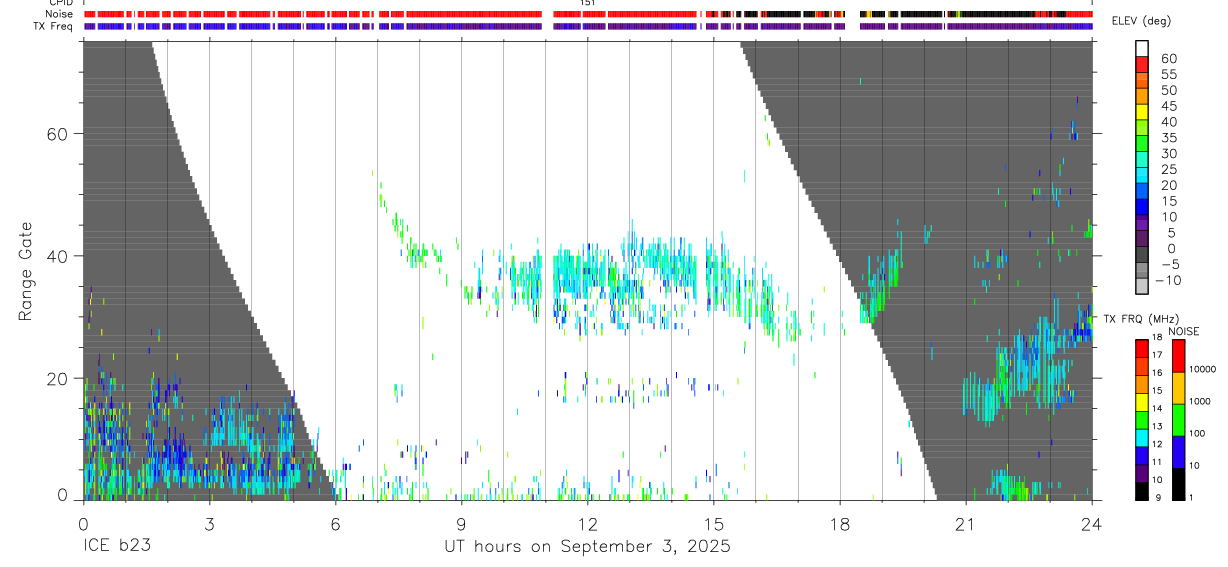
Task: Click ELEV color segment between 20 and 25
Action: coord(1142,174)
